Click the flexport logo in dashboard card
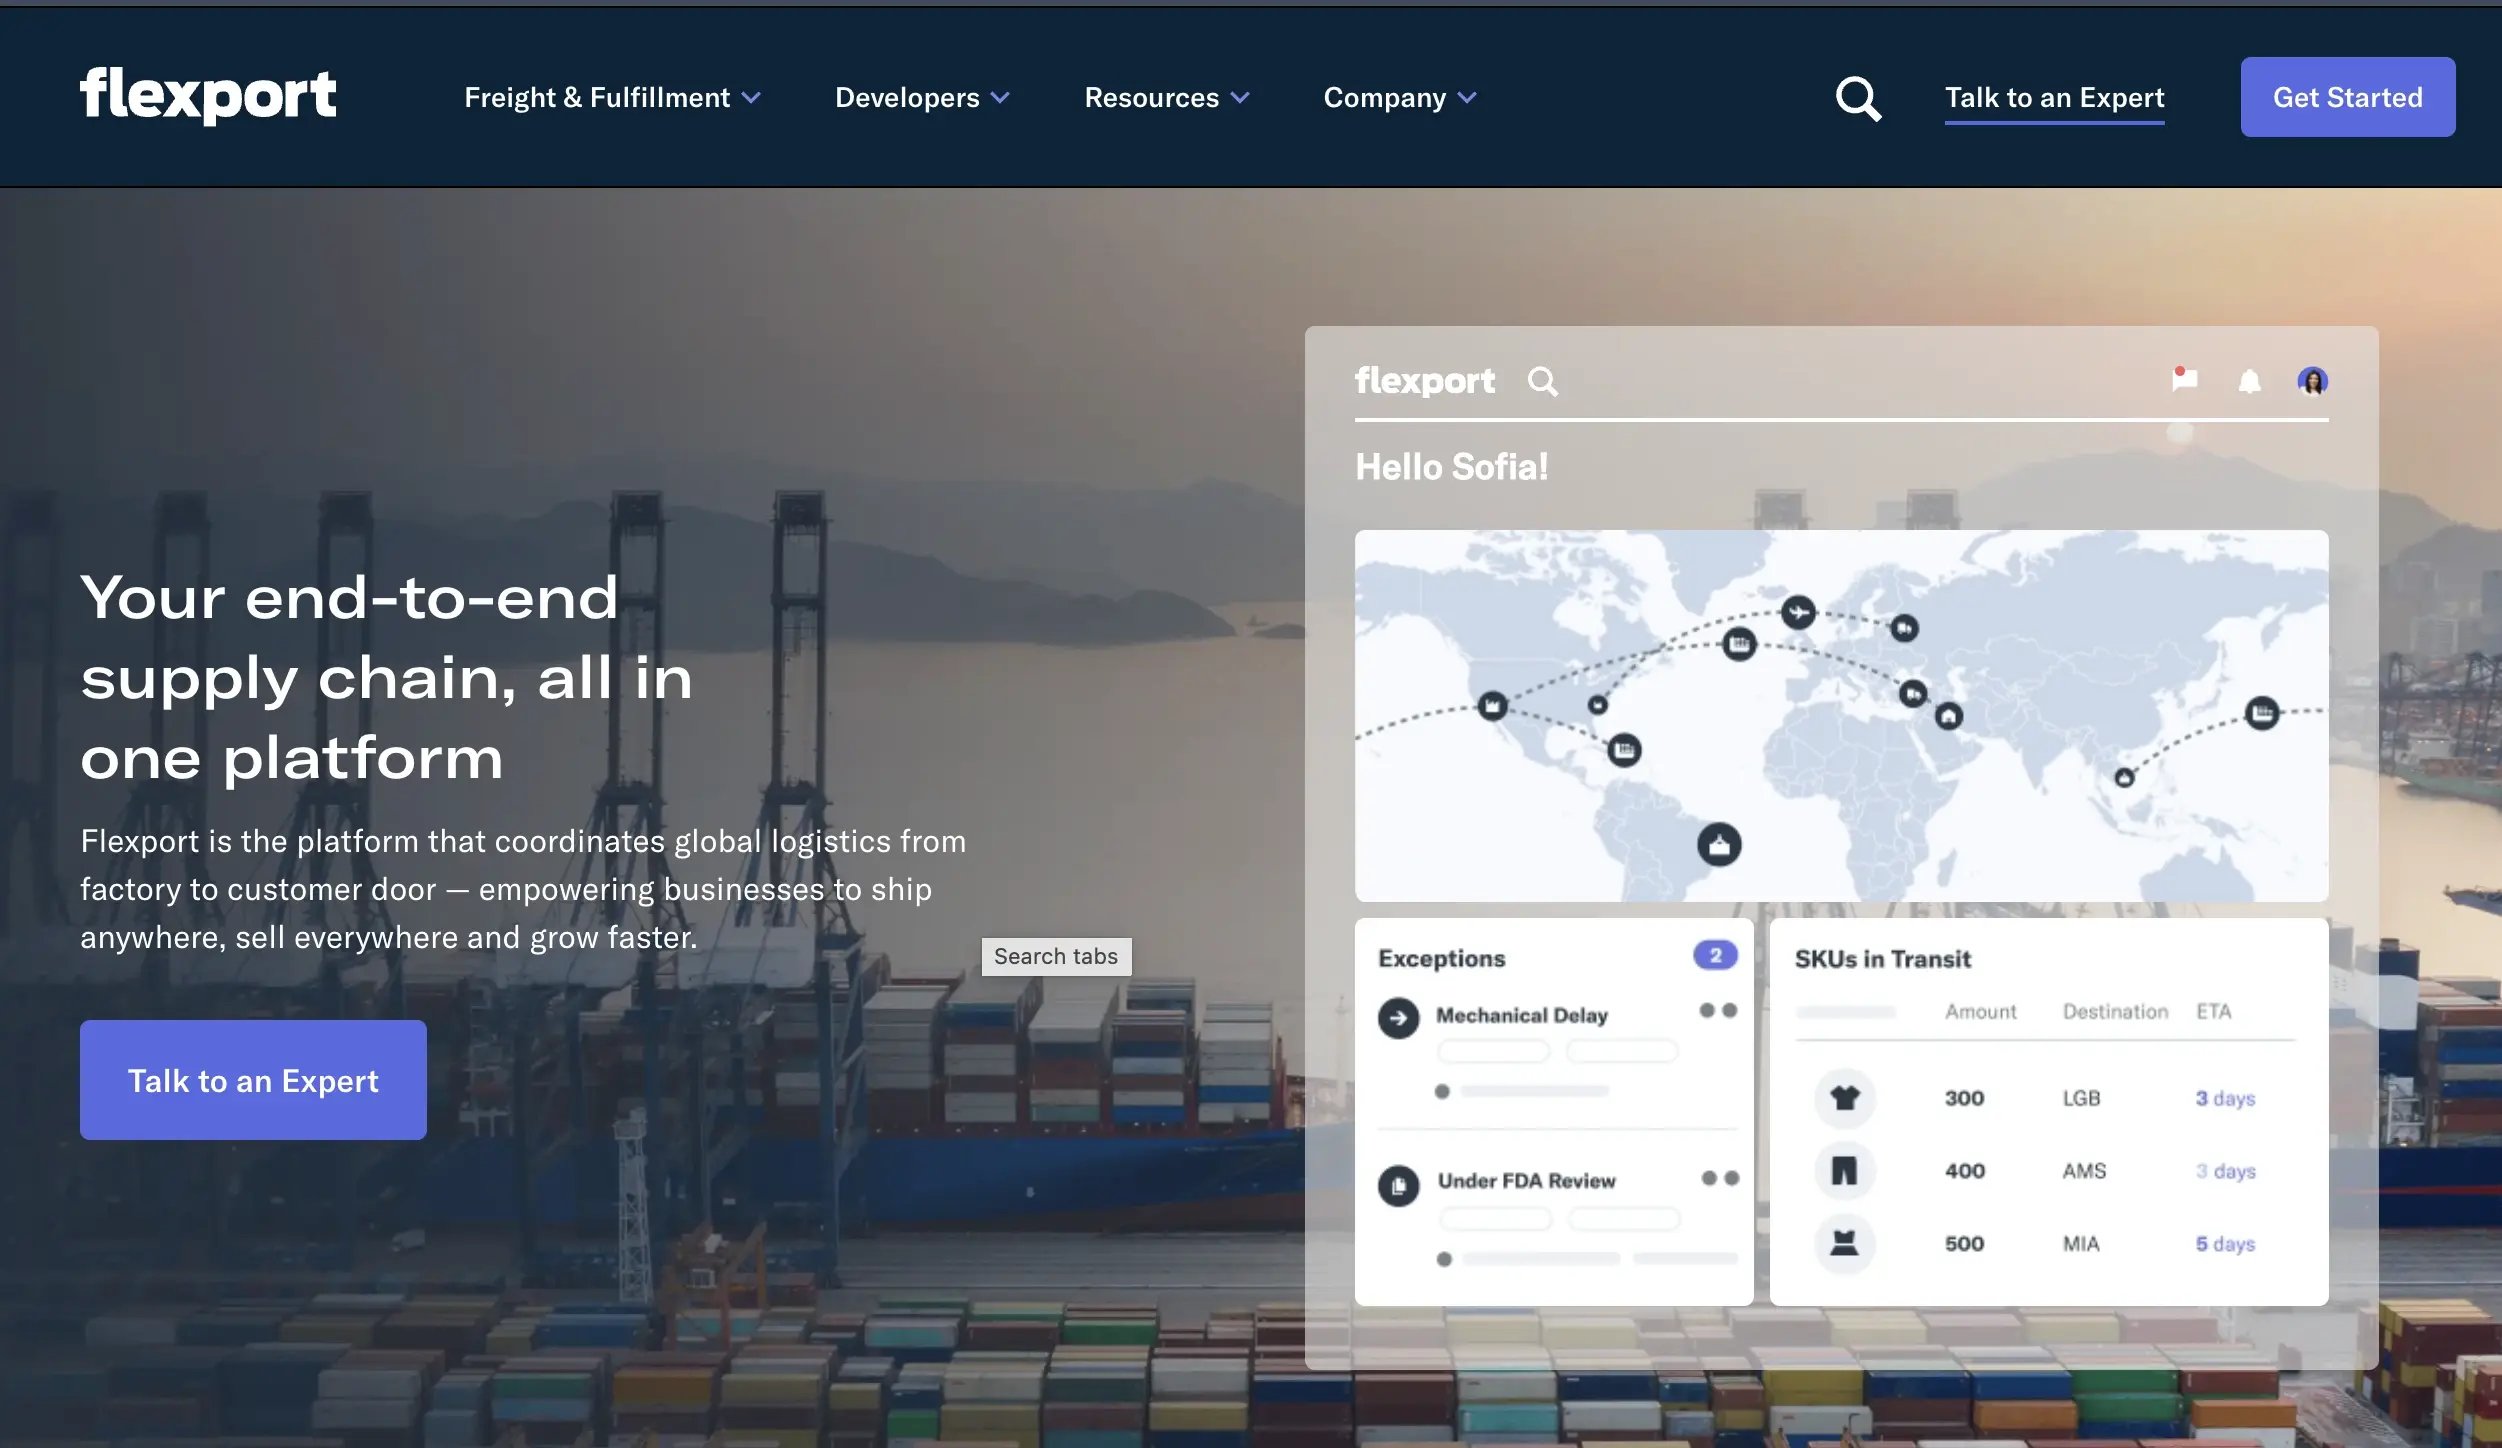2502x1448 pixels. click(x=1425, y=380)
